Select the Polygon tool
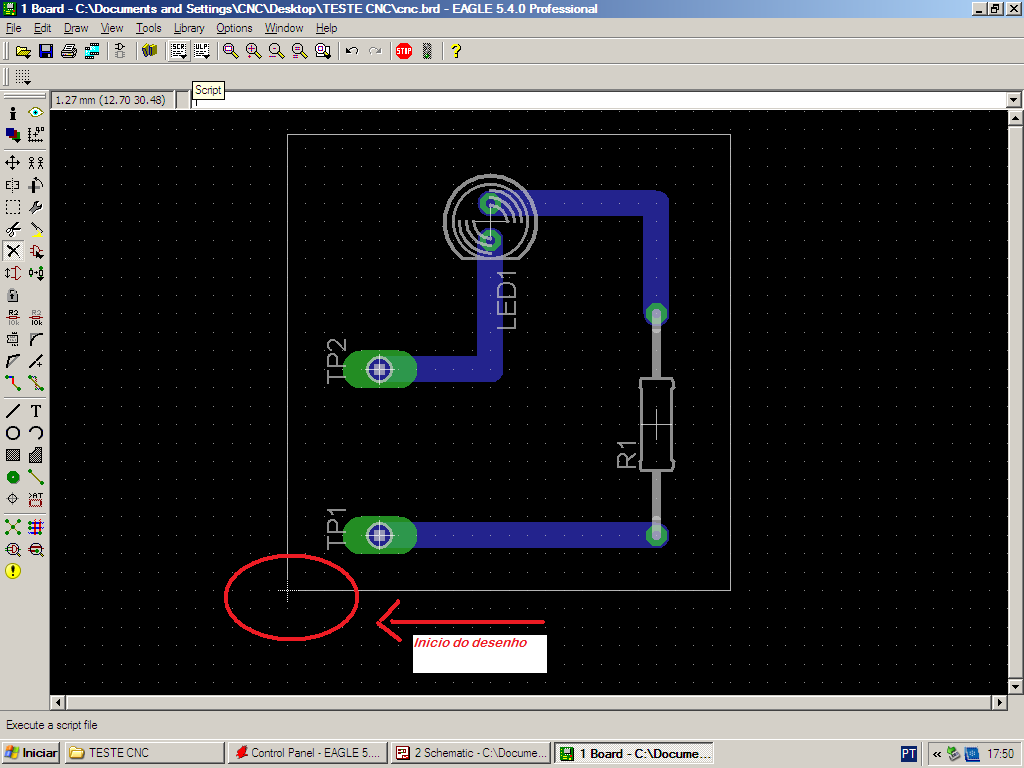Image resolution: width=1024 pixels, height=768 pixels. coord(36,455)
